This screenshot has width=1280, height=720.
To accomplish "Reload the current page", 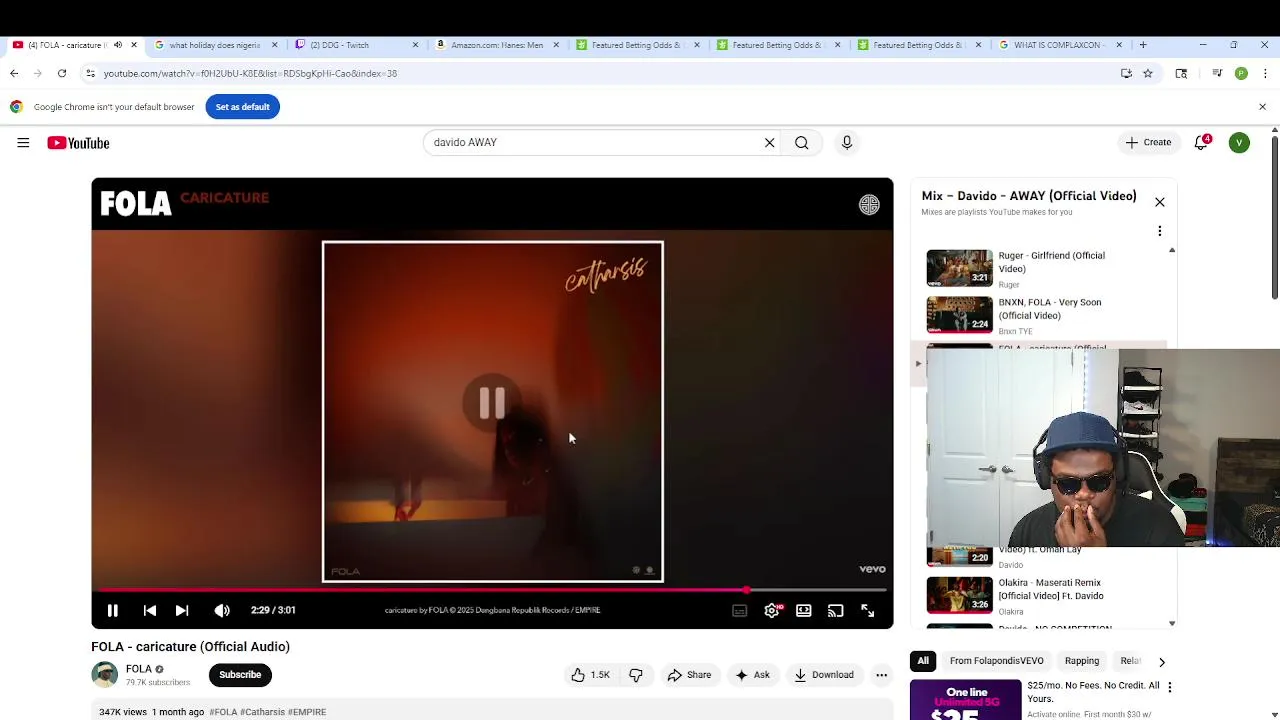I will (62, 73).
